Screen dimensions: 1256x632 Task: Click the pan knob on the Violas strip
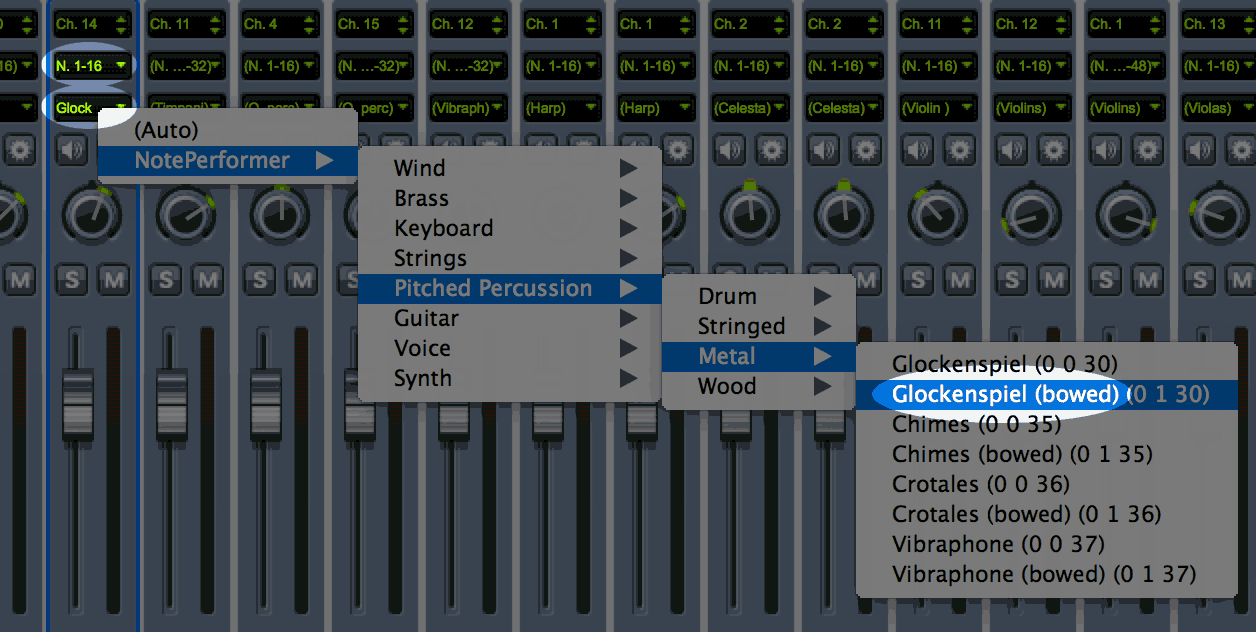[1220, 214]
